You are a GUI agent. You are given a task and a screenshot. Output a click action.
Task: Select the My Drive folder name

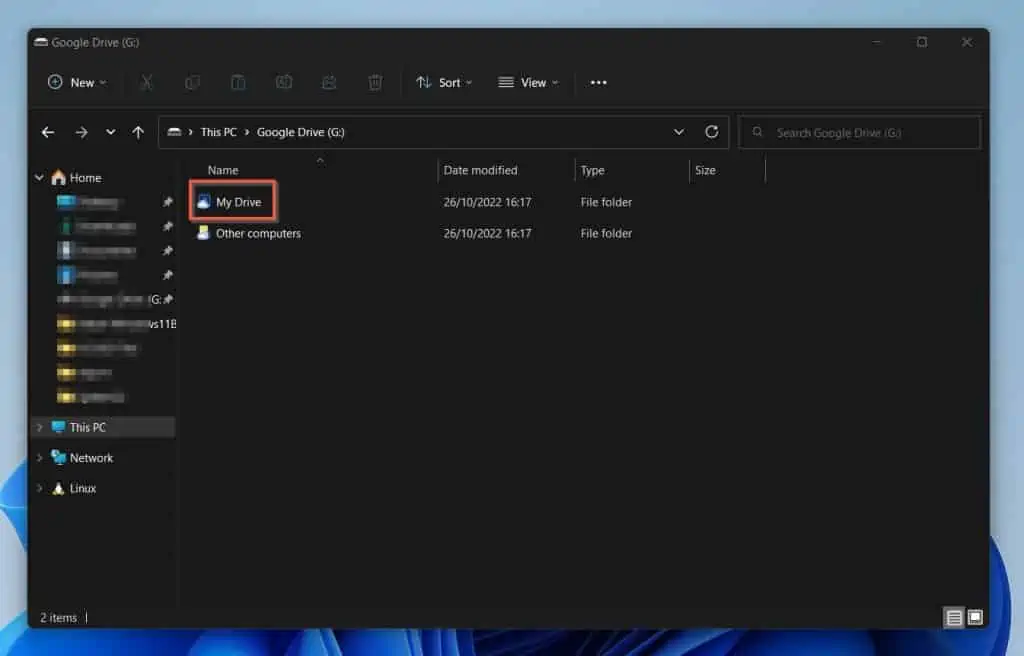tap(238, 202)
